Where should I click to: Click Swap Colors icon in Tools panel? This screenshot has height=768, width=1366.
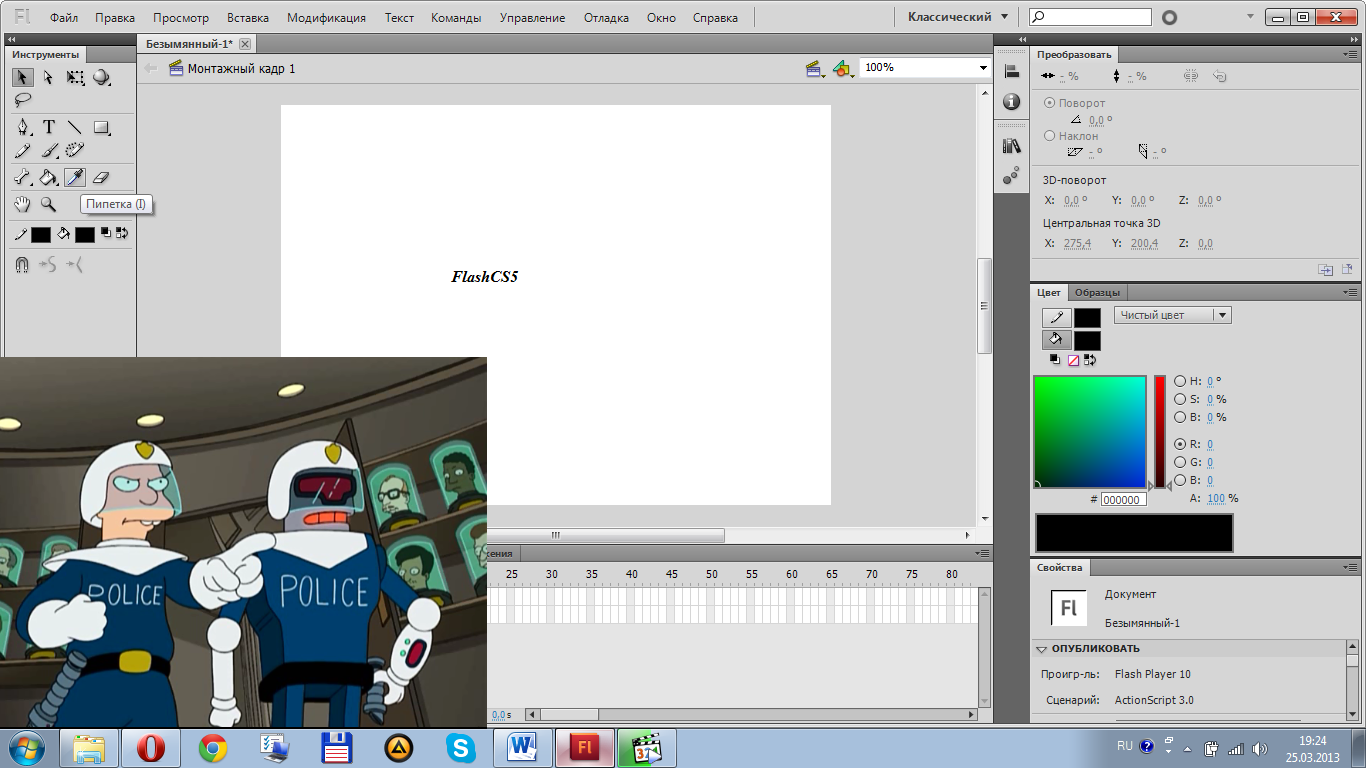(122, 233)
